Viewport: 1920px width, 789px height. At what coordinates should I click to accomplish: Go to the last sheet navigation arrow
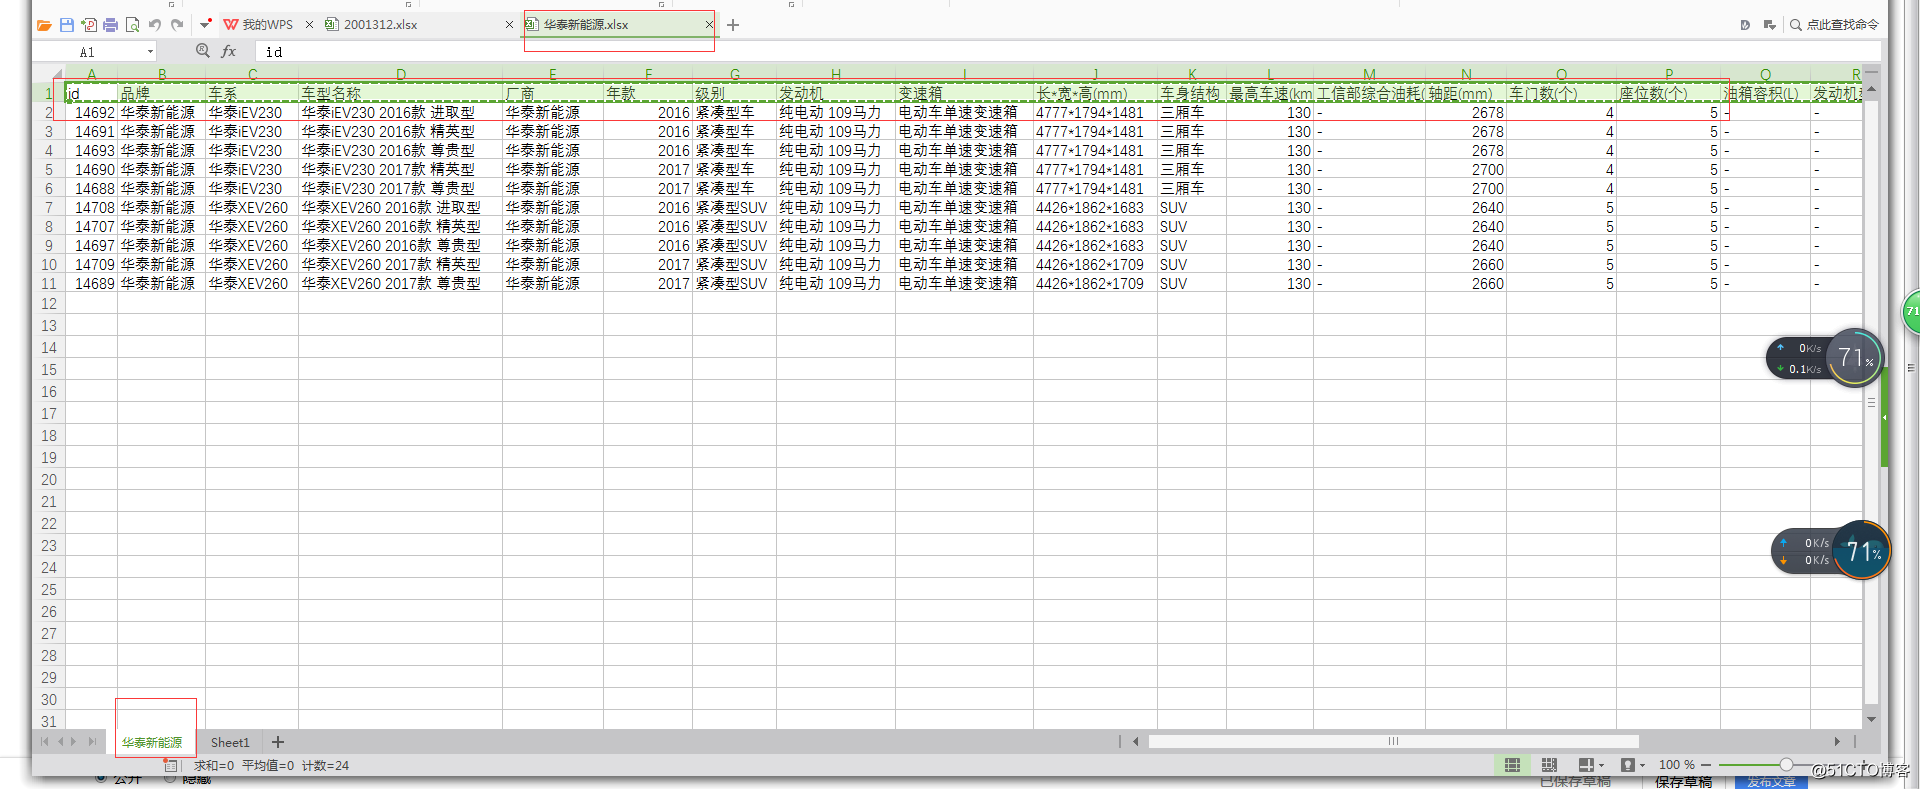[92, 742]
